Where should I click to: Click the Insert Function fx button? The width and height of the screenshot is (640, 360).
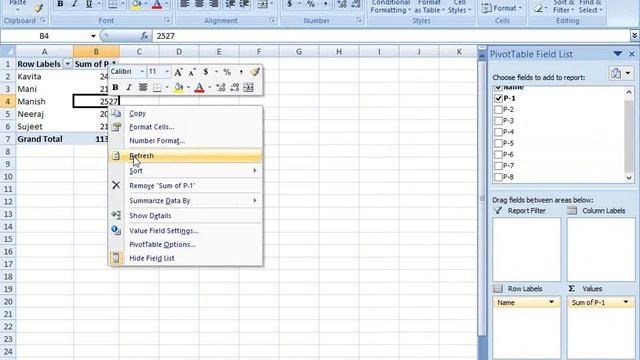(x=144, y=36)
